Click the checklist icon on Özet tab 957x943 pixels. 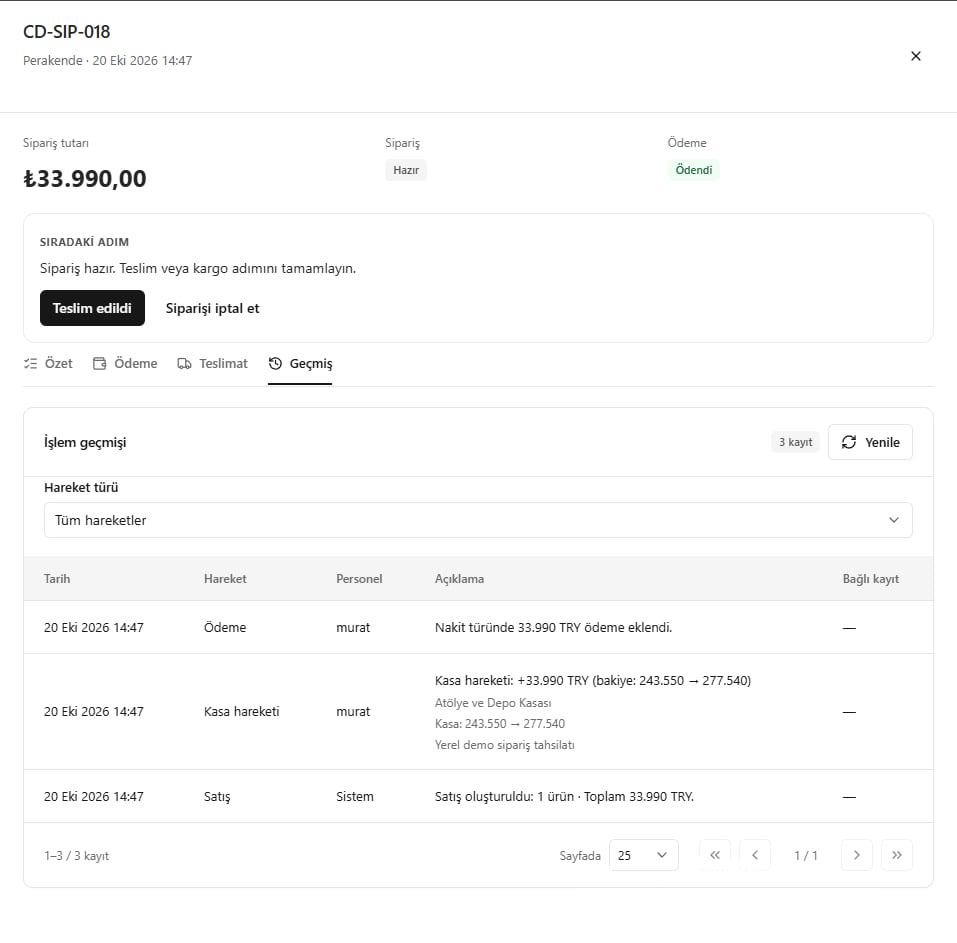click(31, 363)
